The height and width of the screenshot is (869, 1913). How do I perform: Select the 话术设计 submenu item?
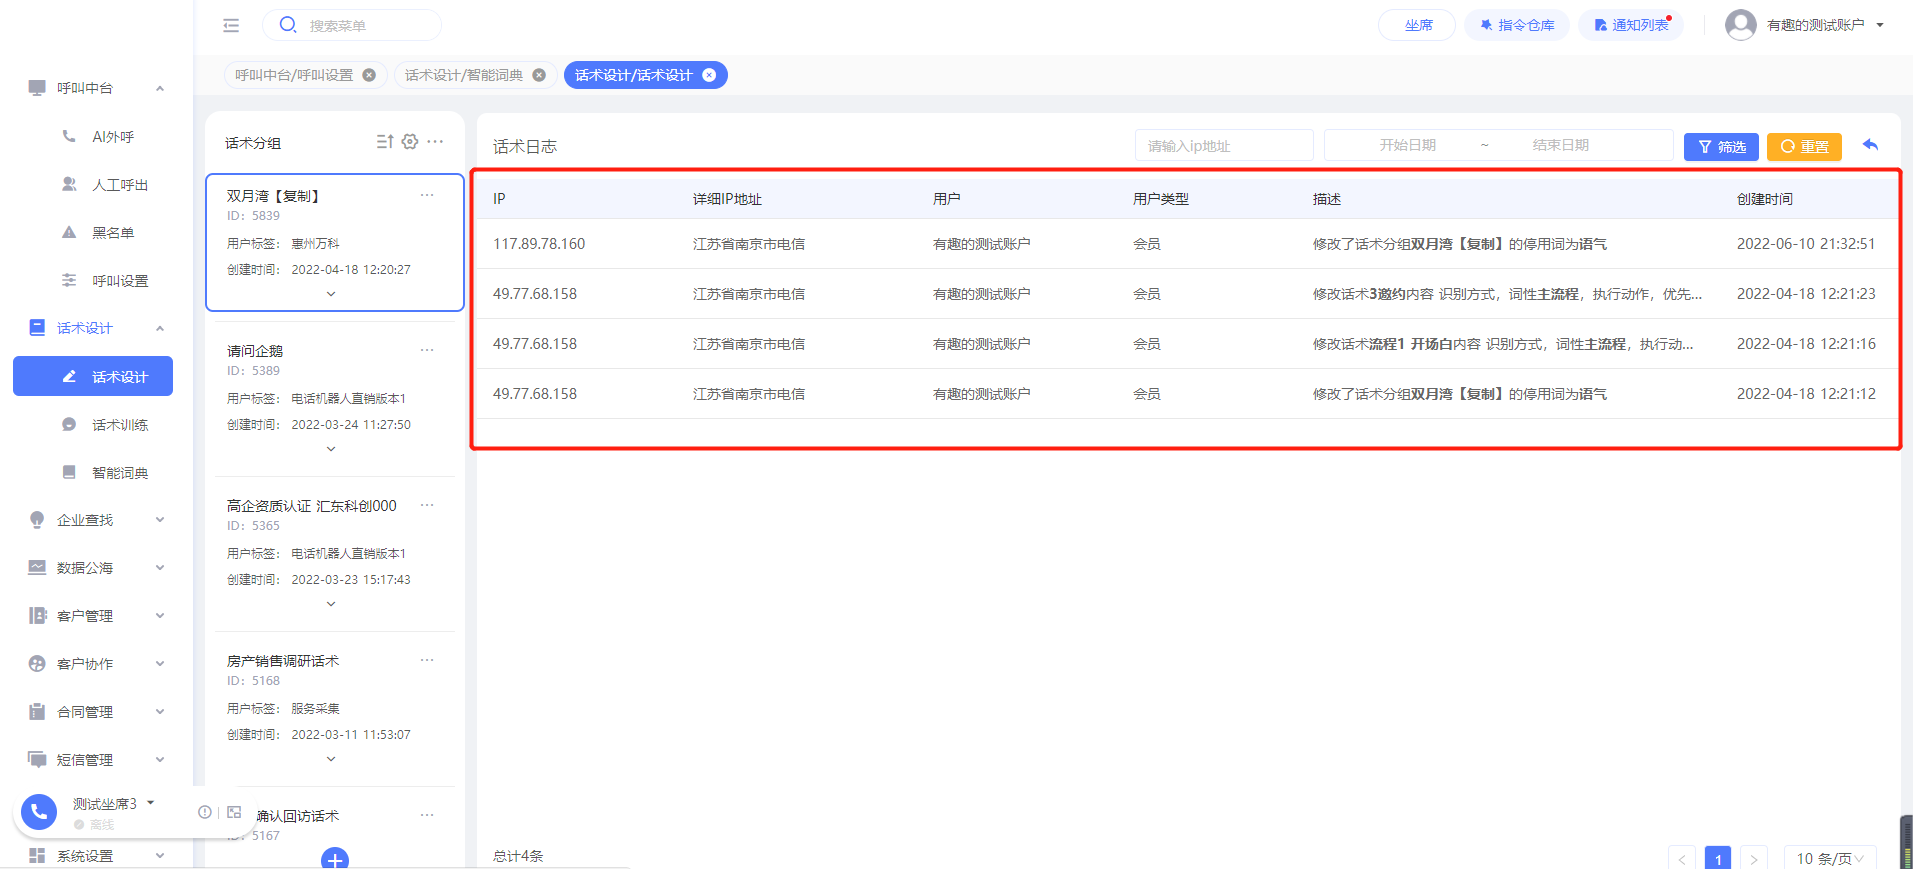point(93,376)
